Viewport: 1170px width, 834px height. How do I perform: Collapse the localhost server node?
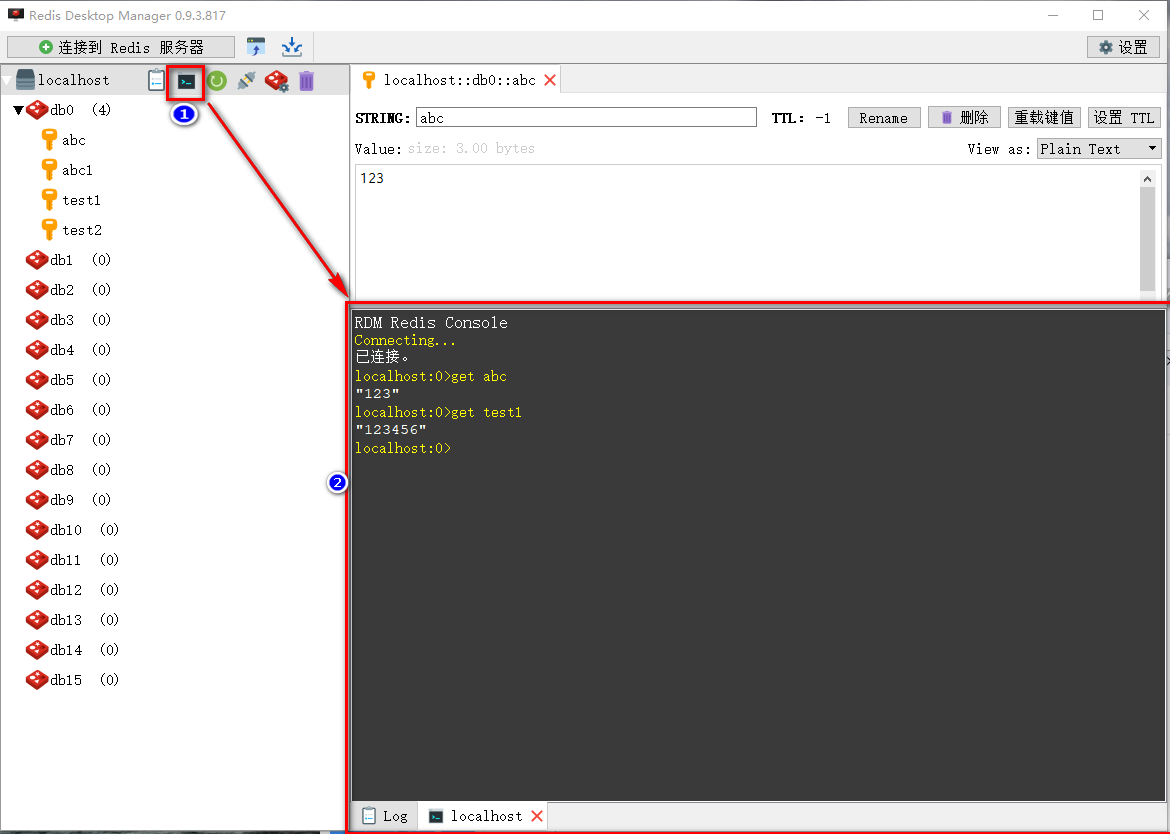pos(7,81)
